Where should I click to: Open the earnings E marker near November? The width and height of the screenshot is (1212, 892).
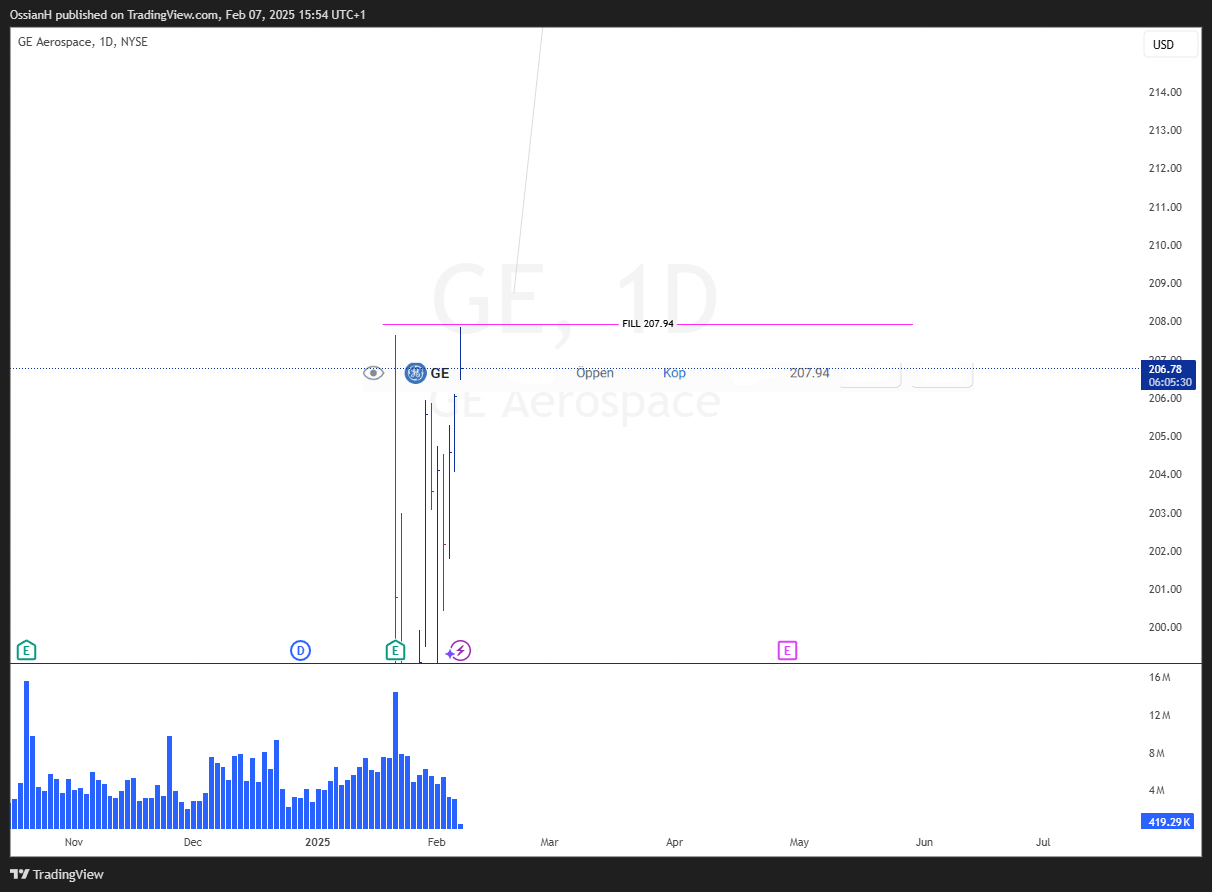click(x=27, y=651)
